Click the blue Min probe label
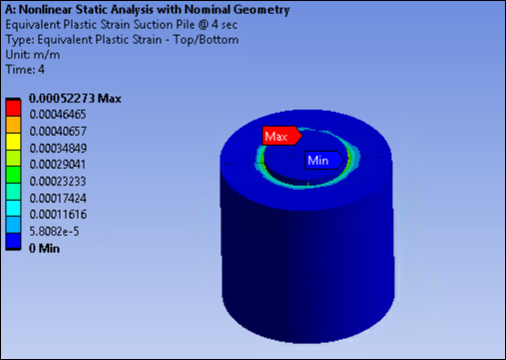 click(x=324, y=160)
